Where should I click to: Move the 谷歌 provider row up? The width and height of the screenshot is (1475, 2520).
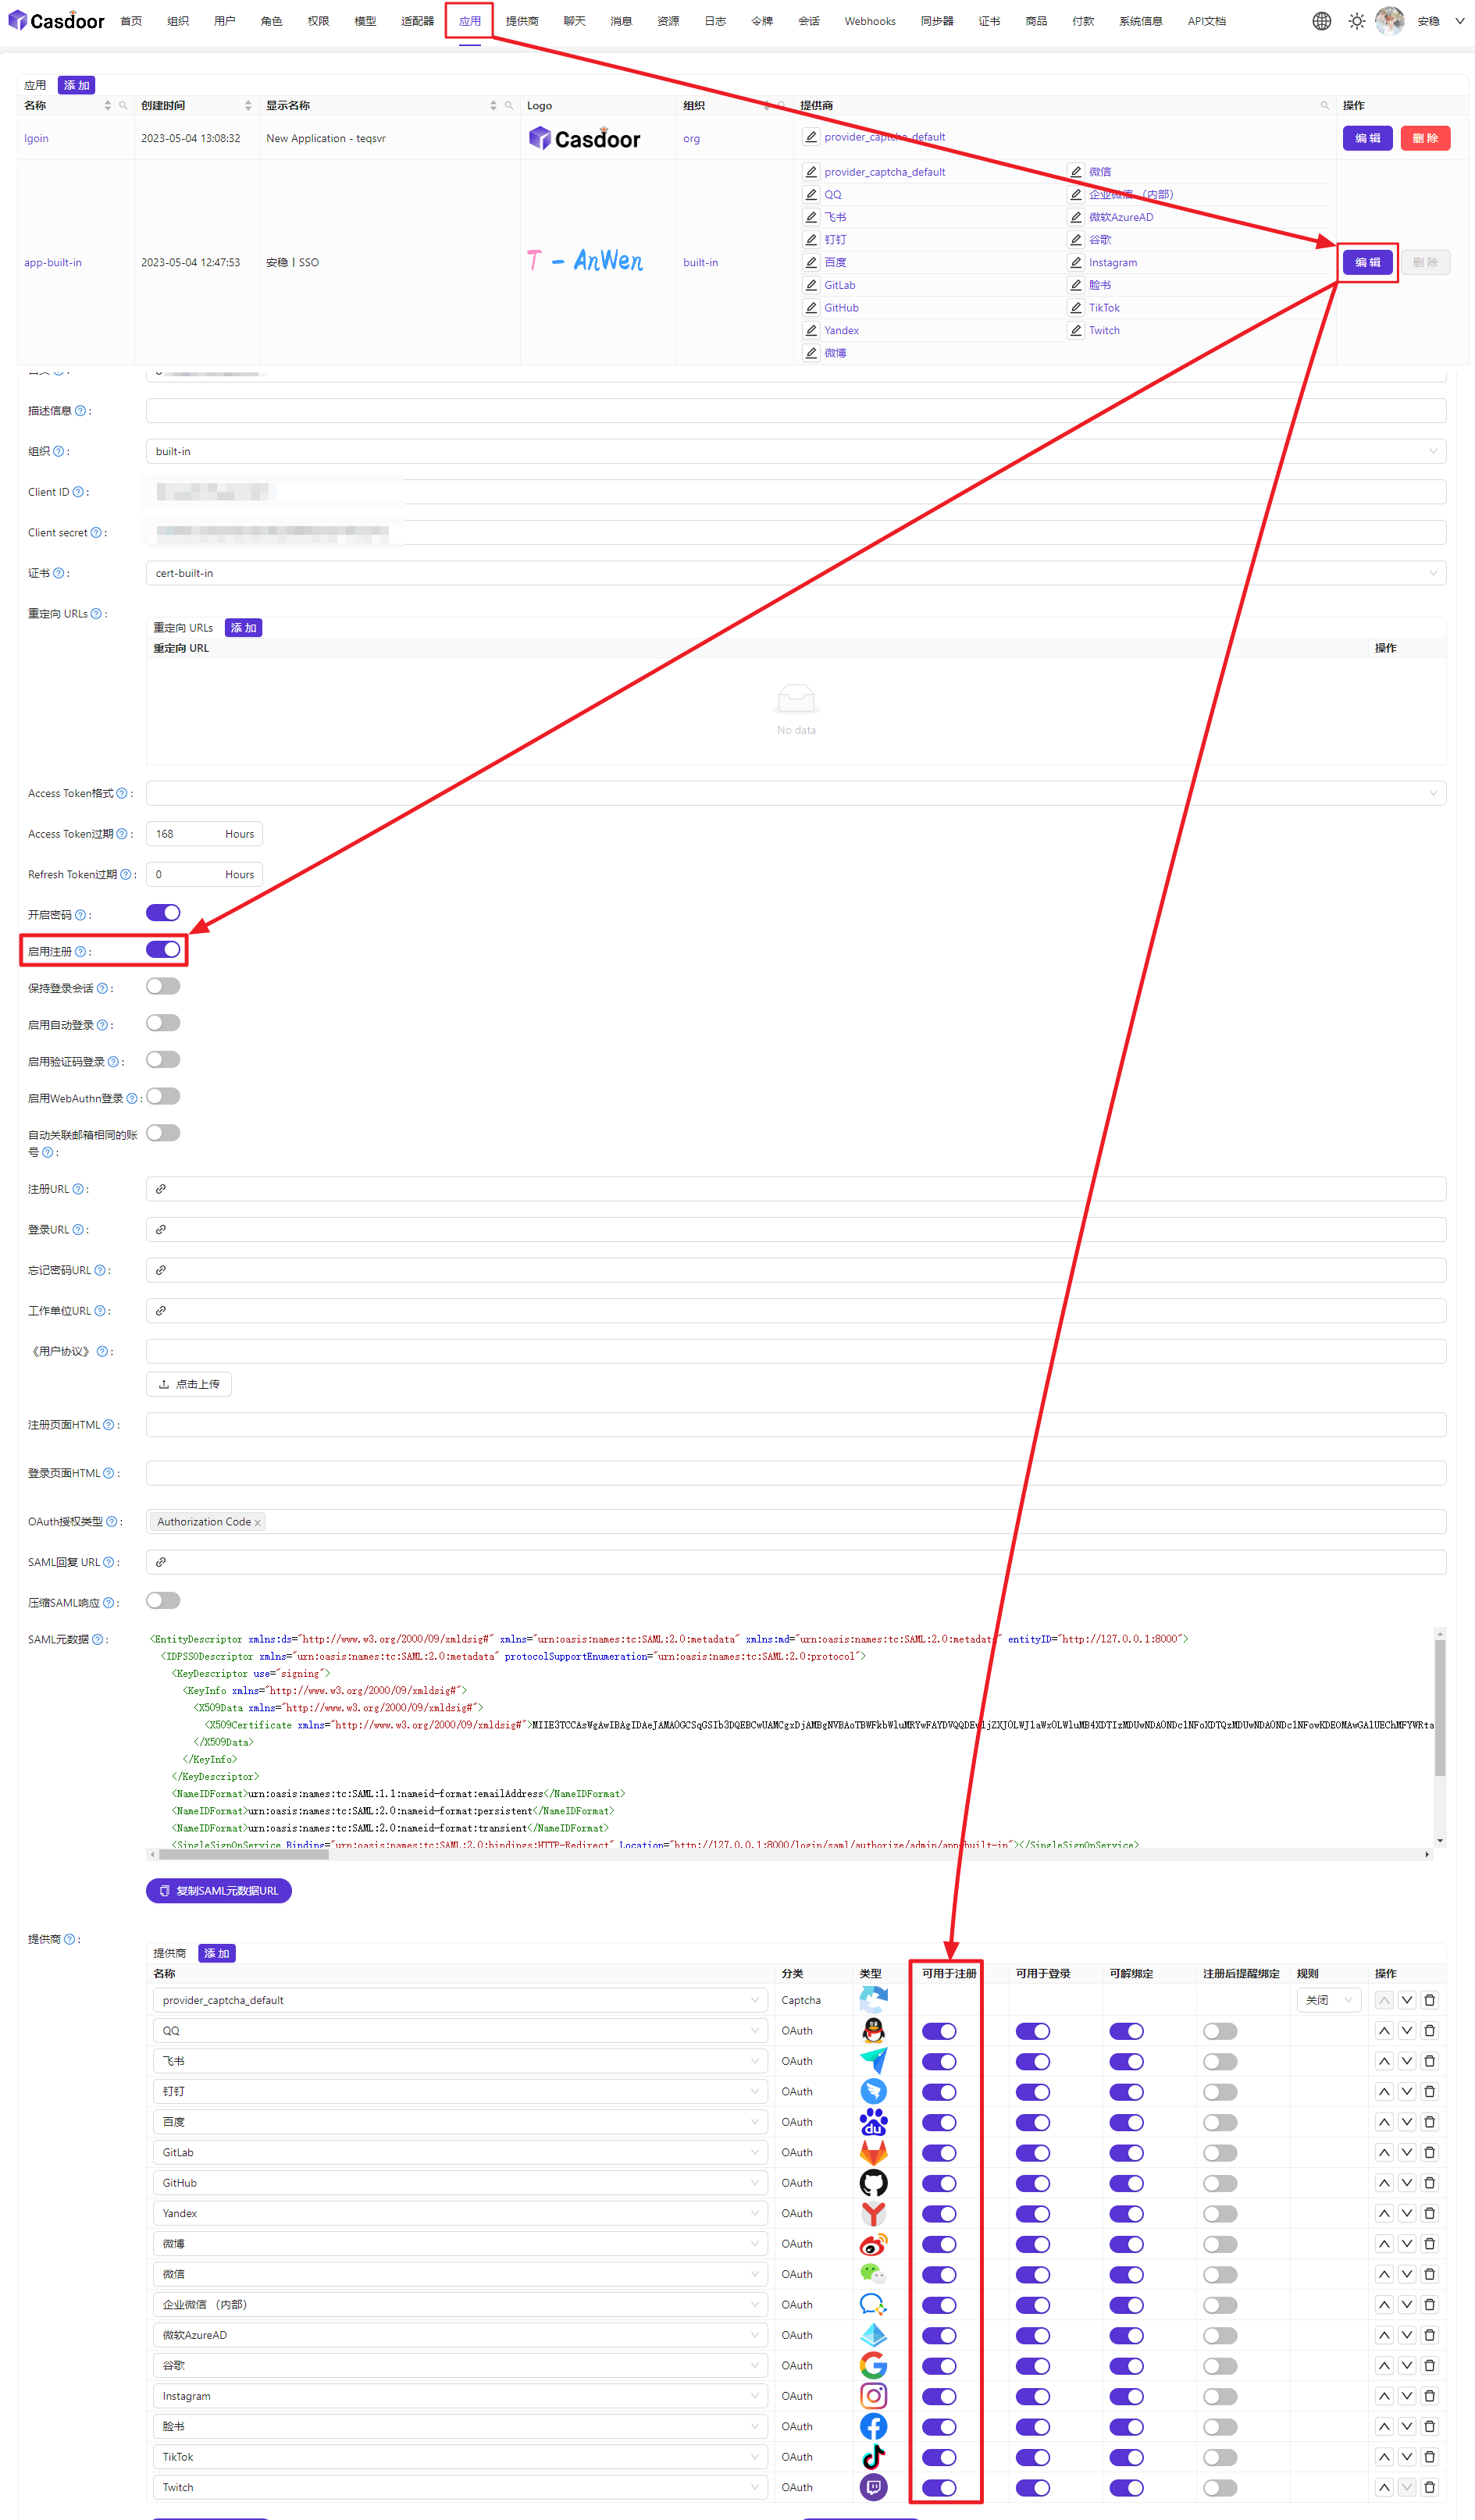(x=1383, y=2365)
